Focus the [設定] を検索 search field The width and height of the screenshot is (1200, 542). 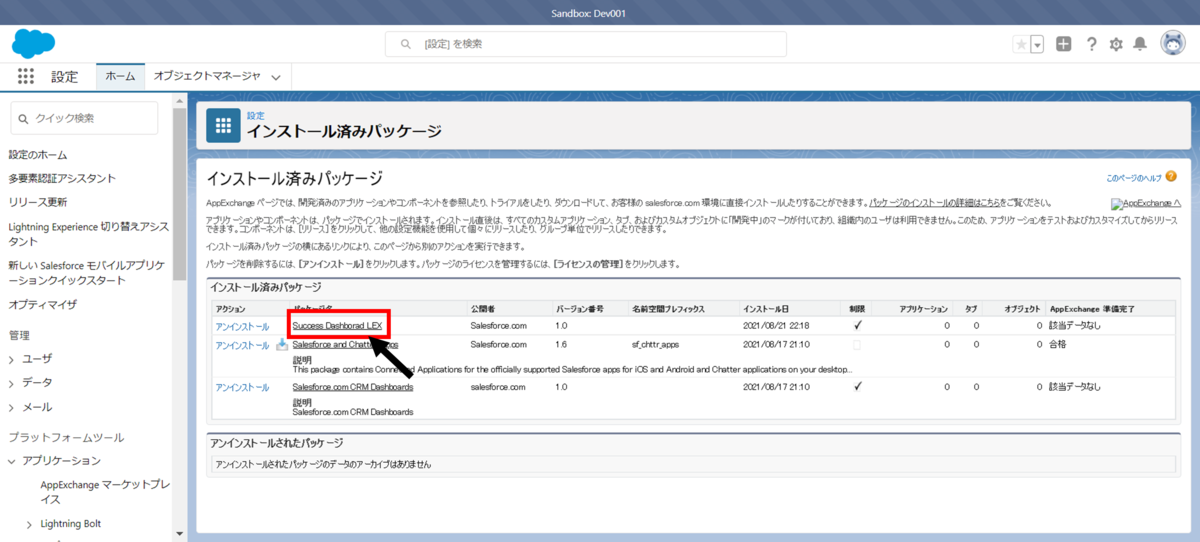coord(586,44)
